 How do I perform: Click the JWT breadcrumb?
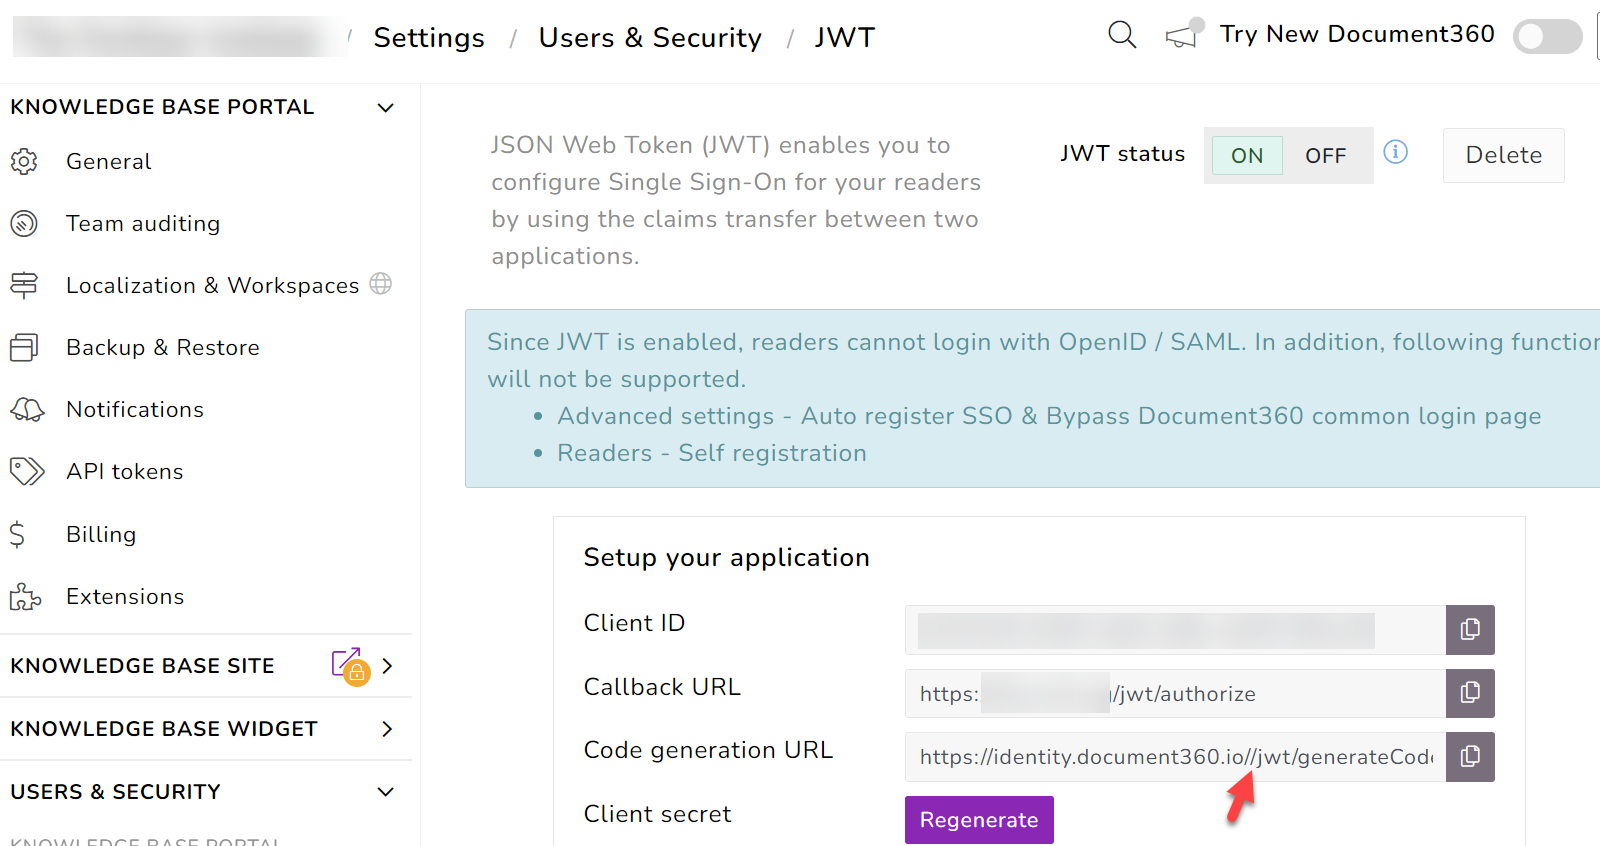point(845,38)
